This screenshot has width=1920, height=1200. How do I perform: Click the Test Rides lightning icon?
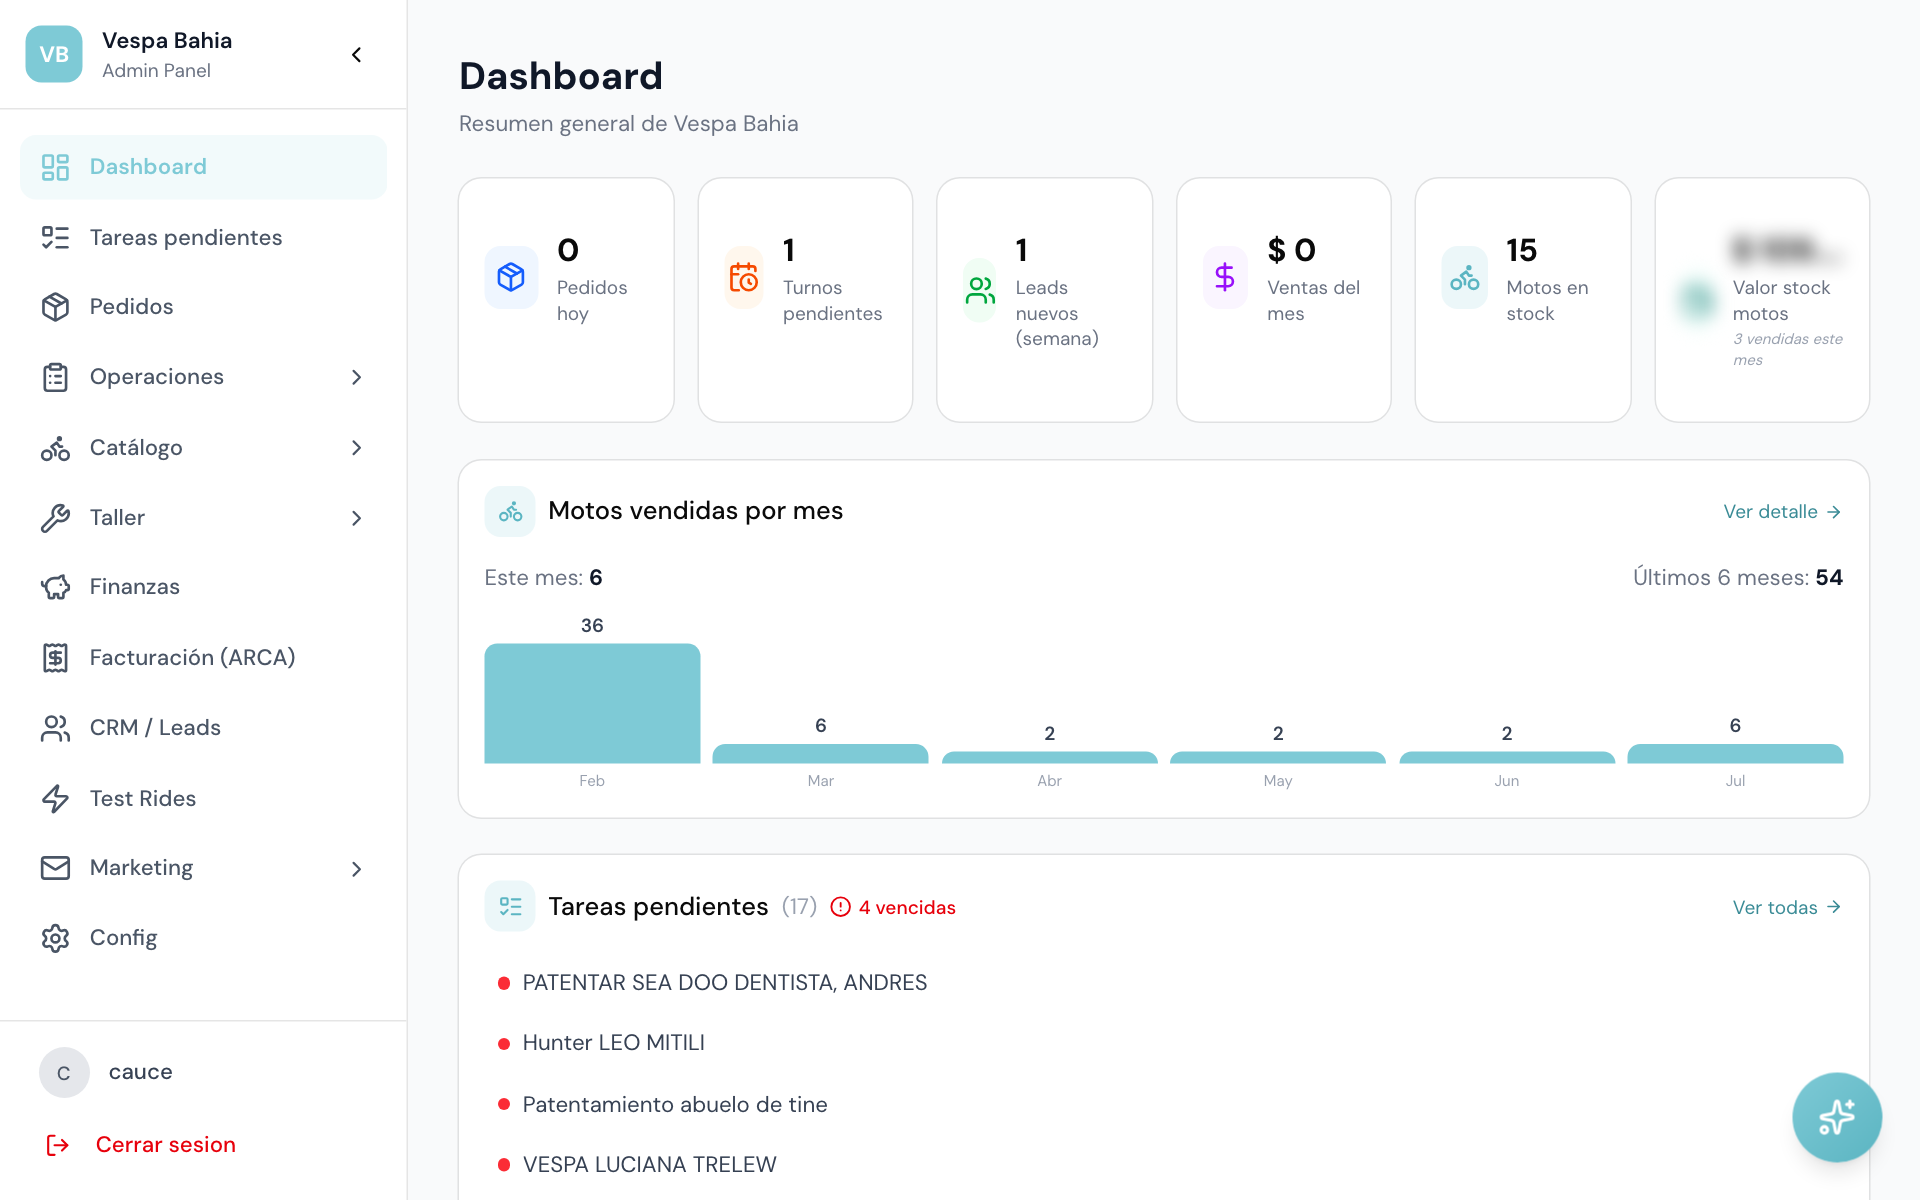(55, 798)
